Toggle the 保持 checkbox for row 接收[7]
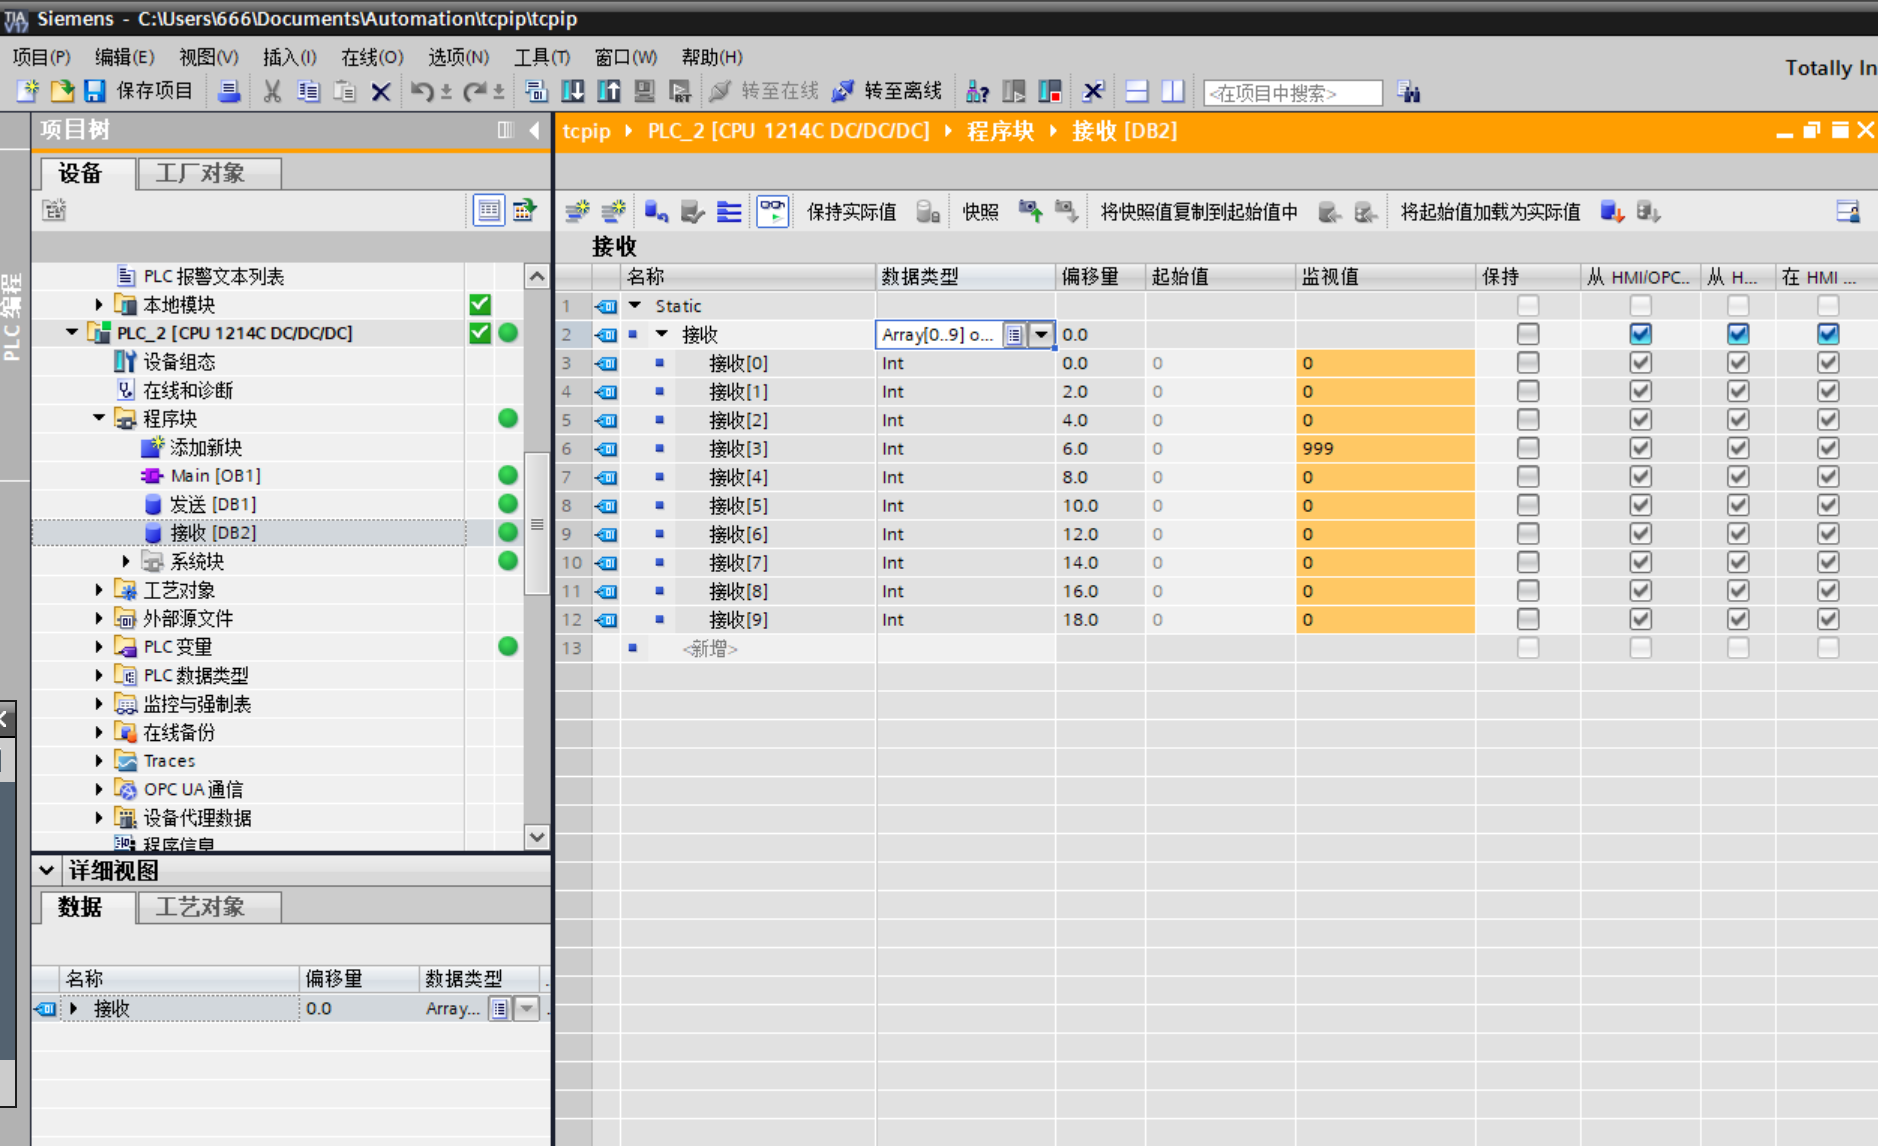Screen dimensions: 1878x1146 tap(1528, 562)
